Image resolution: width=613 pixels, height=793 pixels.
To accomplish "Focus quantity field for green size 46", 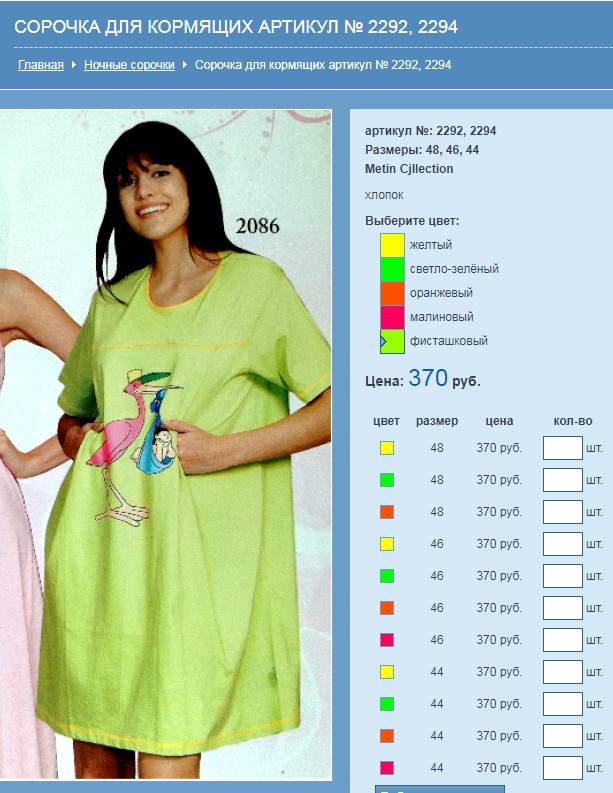I will coord(563,576).
